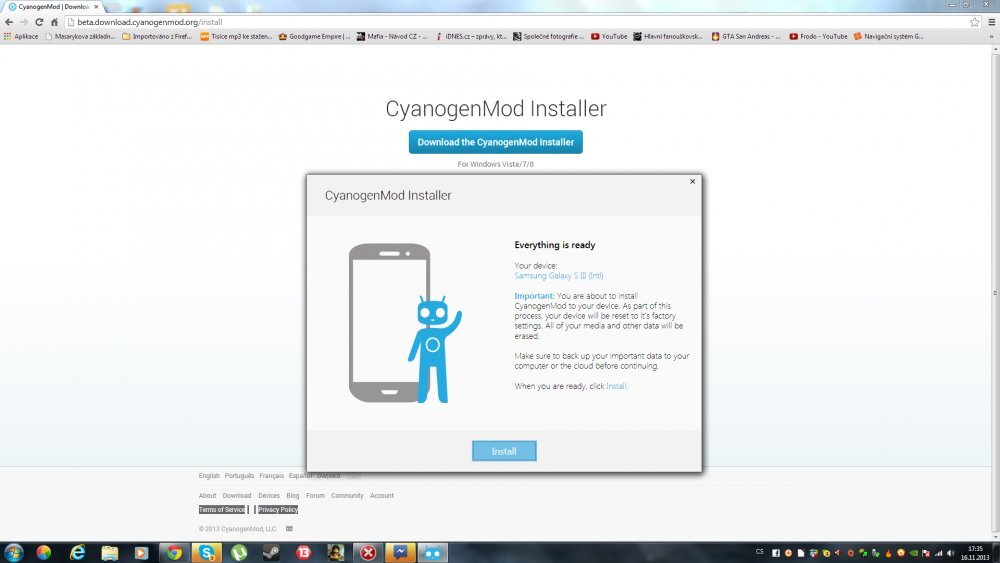1000x563 pixels.
Task: Open Steam from the taskbar
Action: (271, 552)
